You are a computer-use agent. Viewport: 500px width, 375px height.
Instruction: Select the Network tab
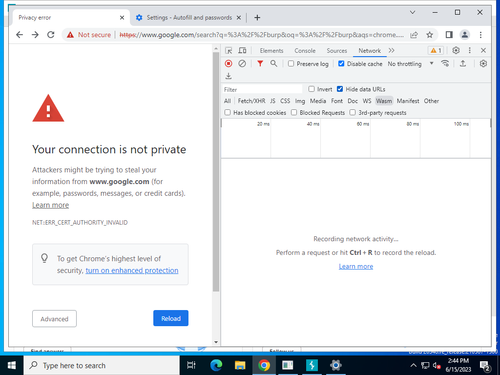[369, 51]
